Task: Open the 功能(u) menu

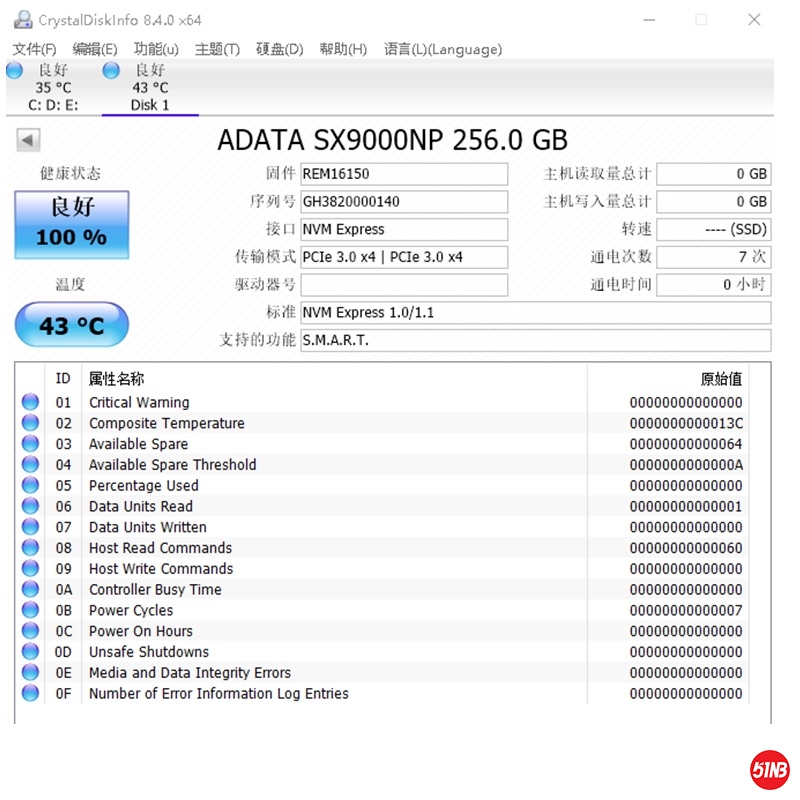Action: pyautogui.click(x=156, y=49)
